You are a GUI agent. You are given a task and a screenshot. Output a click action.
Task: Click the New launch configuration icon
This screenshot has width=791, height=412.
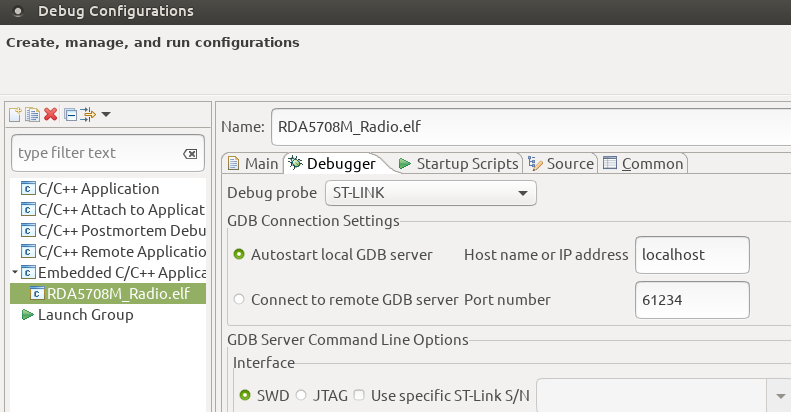[15, 115]
